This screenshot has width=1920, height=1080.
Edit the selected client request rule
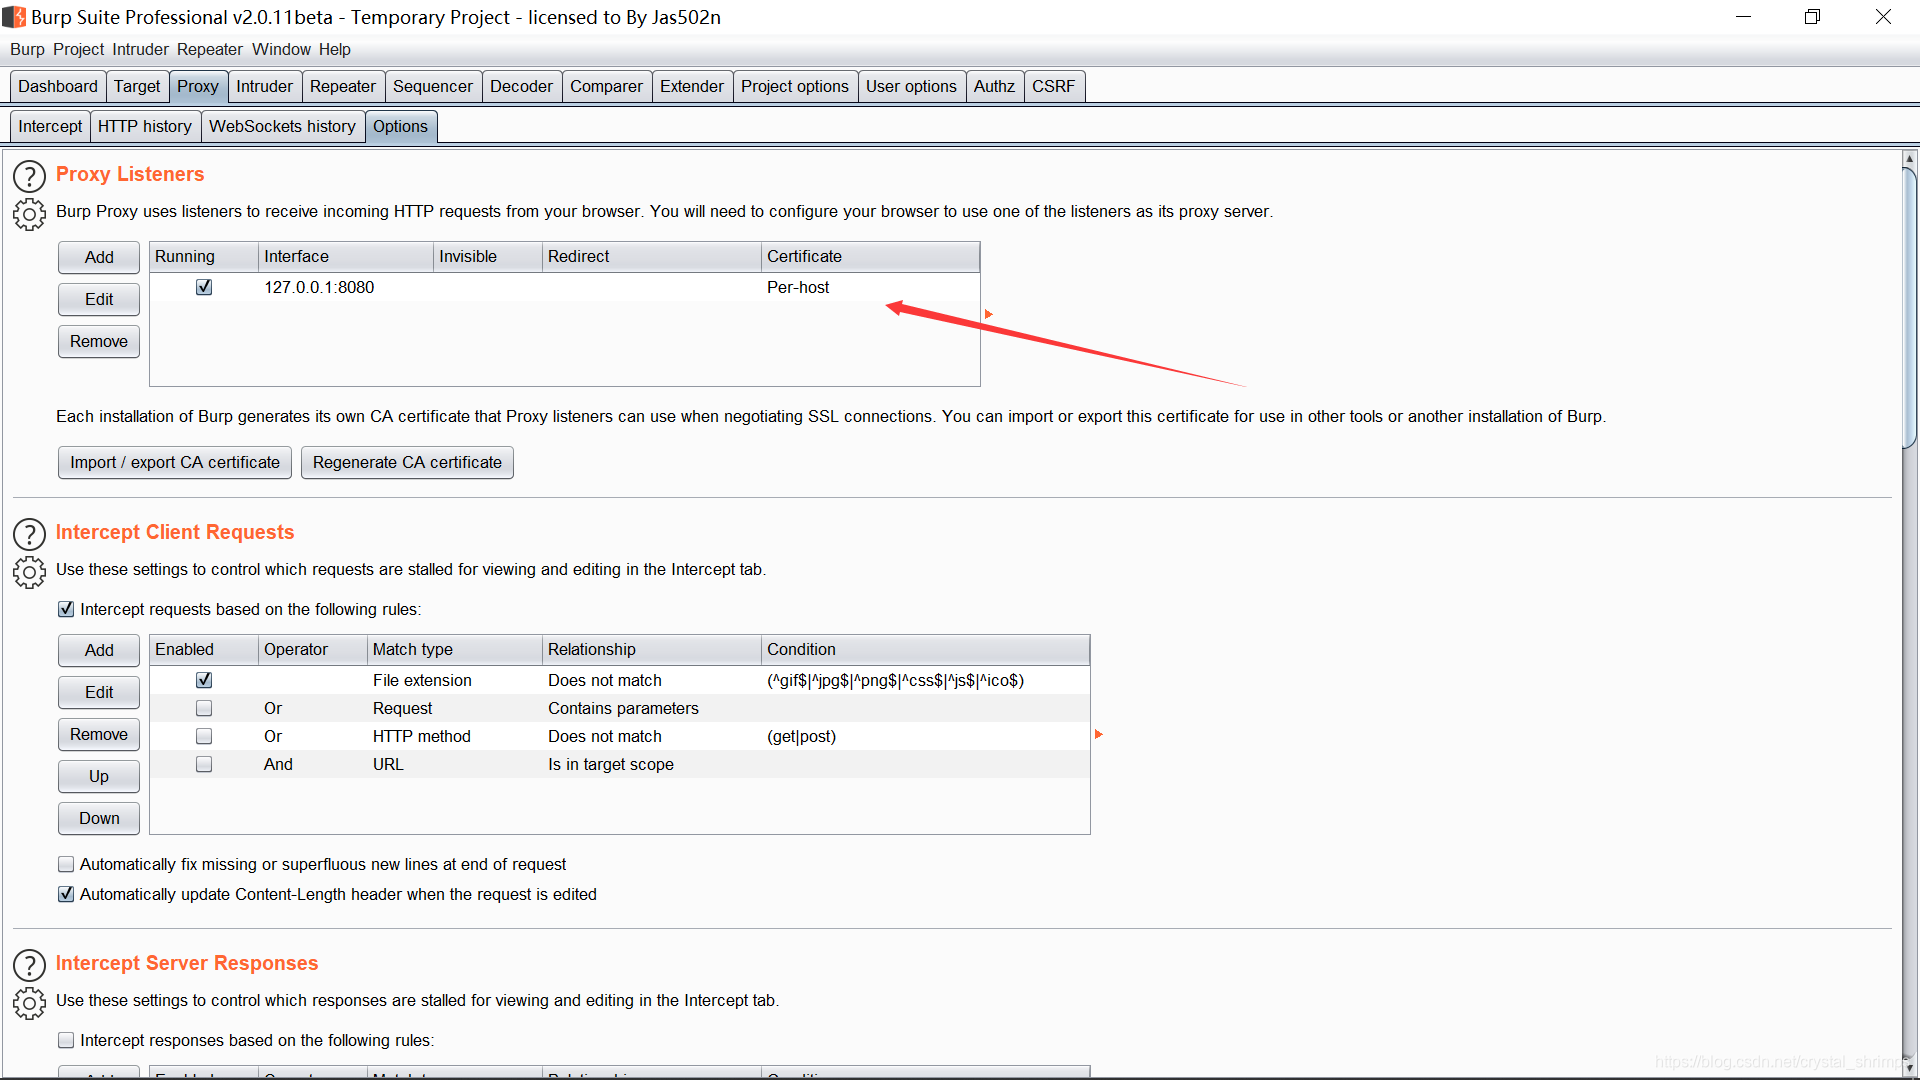[99, 692]
